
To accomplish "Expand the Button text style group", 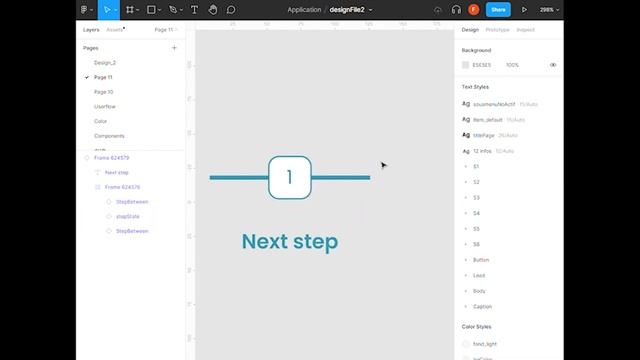I will coord(466,260).
